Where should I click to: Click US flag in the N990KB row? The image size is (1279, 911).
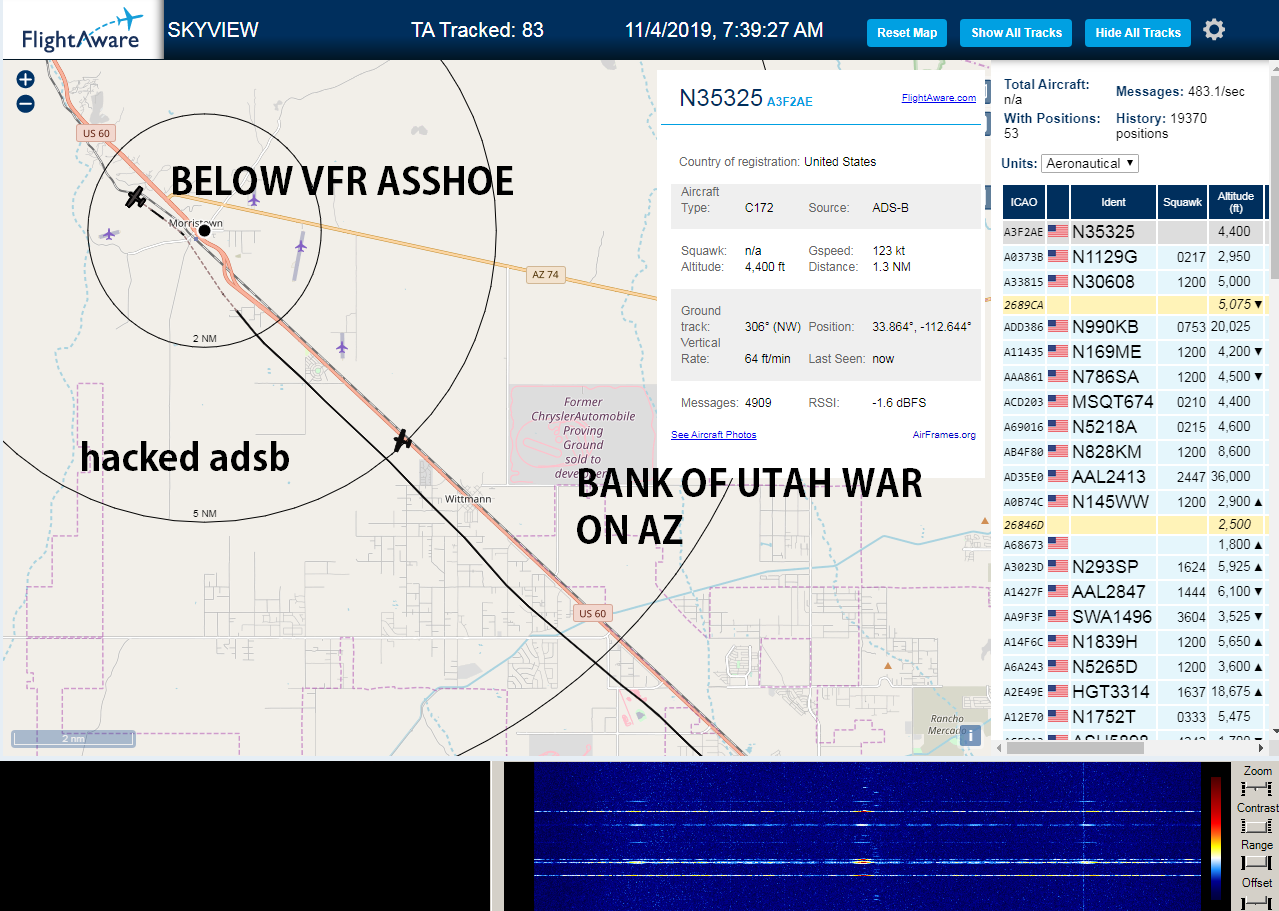[1058, 327]
